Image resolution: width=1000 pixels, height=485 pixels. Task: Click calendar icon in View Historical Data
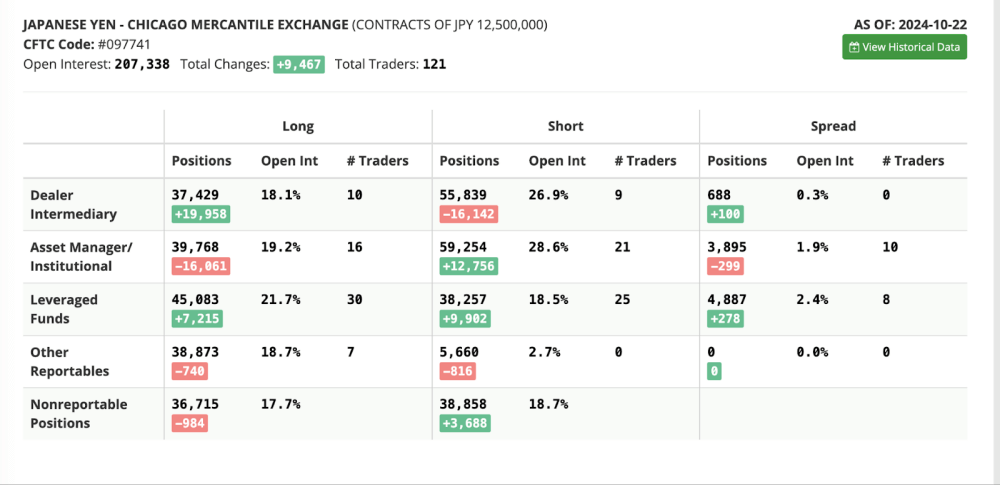854,47
